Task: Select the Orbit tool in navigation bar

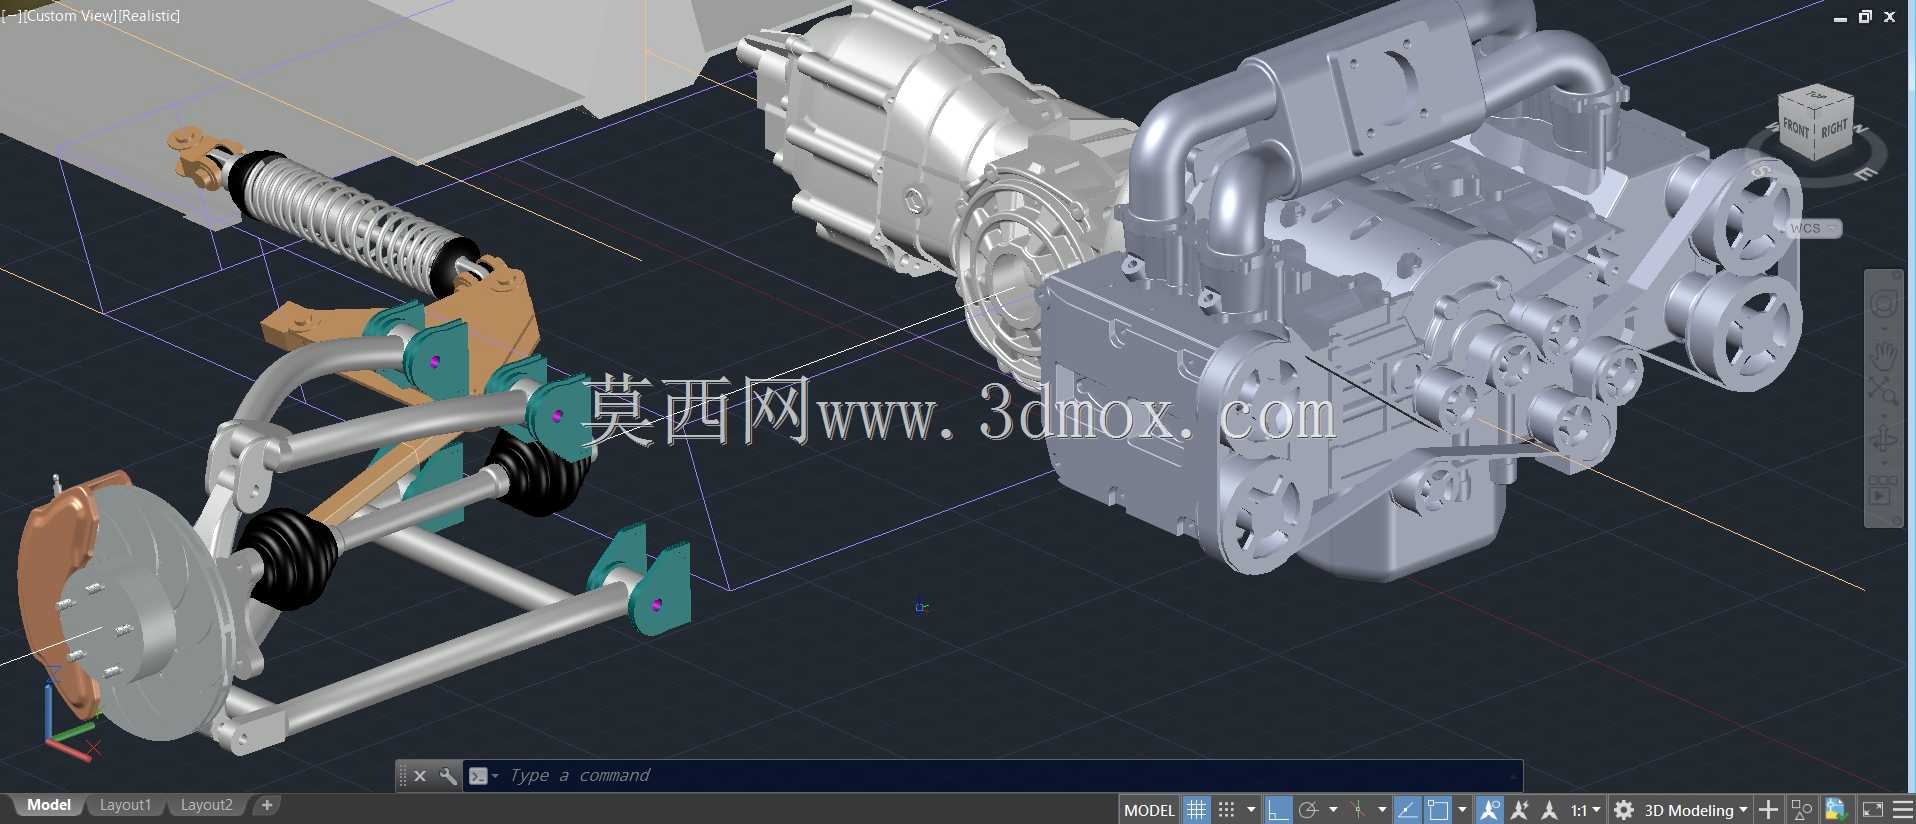Action: pyautogui.click(x=1884, y=438)
